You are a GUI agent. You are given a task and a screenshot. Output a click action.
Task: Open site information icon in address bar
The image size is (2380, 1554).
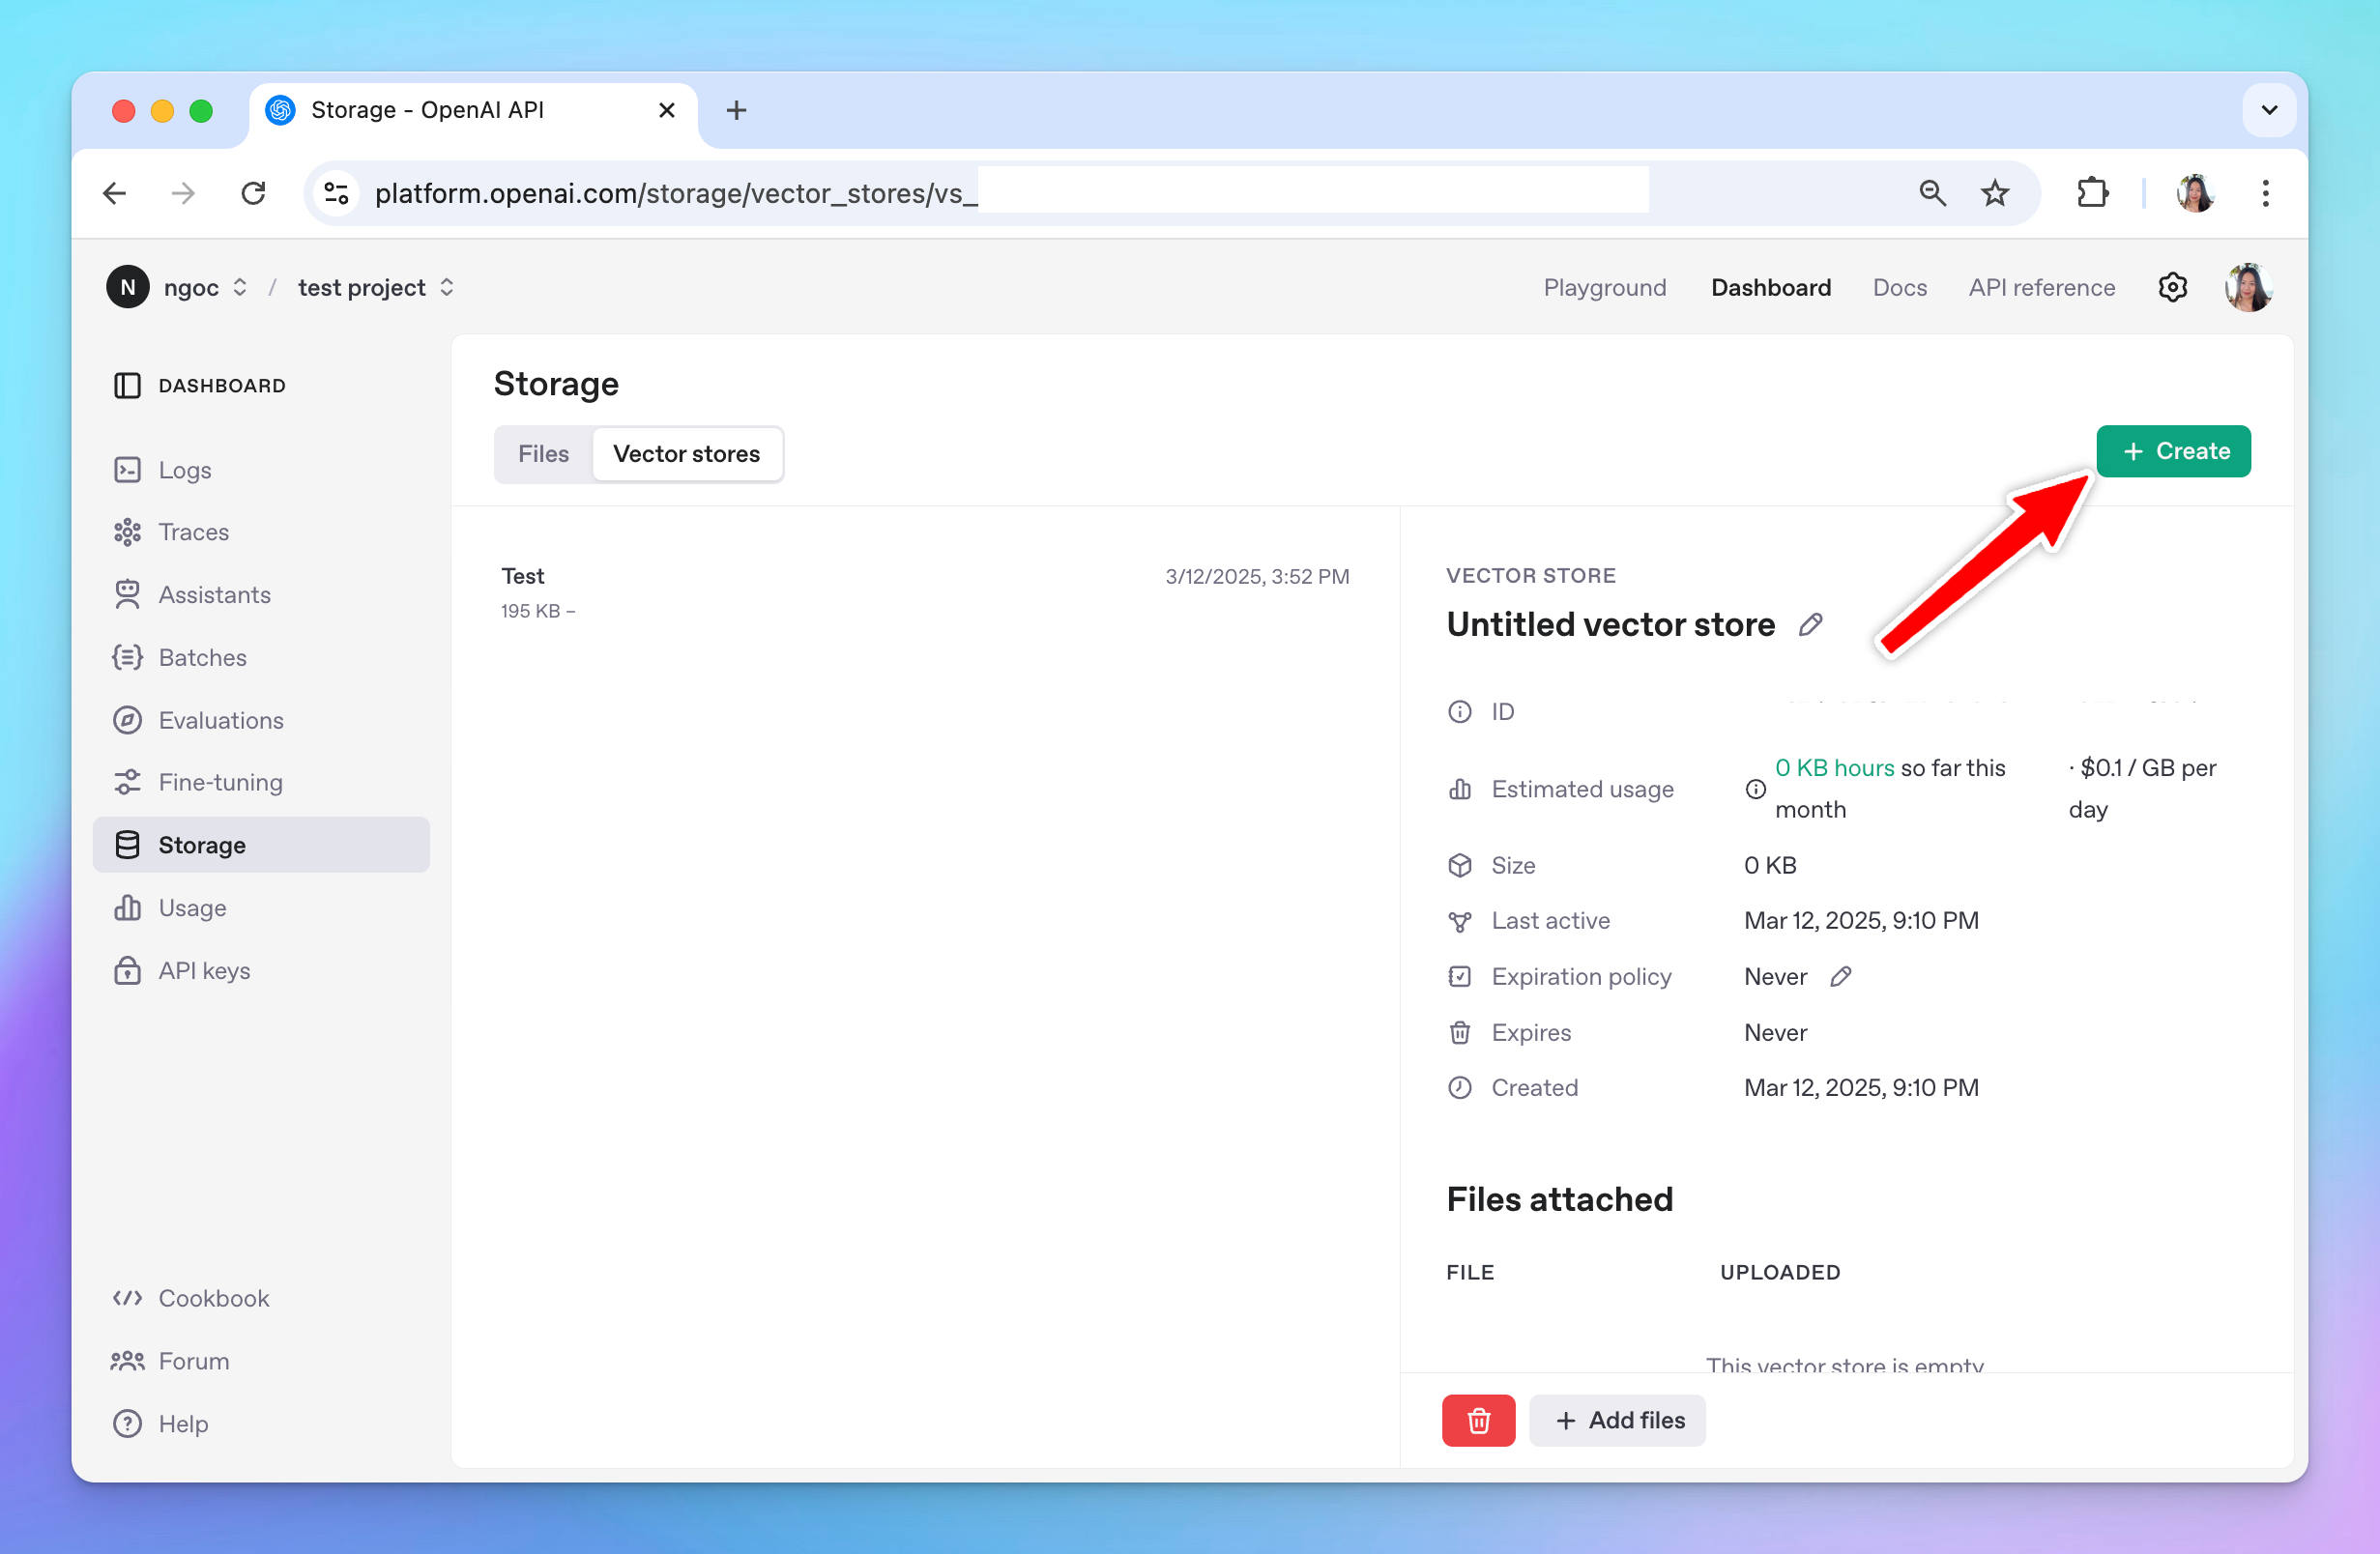tap(337, 193)
